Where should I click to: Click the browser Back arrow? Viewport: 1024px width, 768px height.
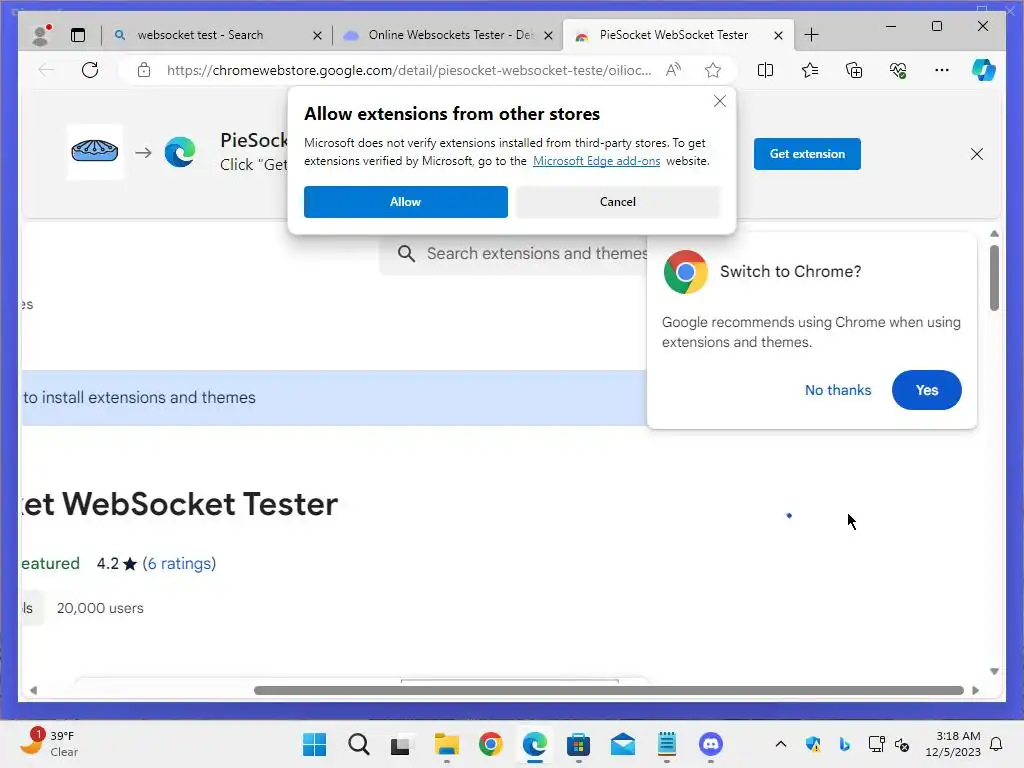[46, 70]
